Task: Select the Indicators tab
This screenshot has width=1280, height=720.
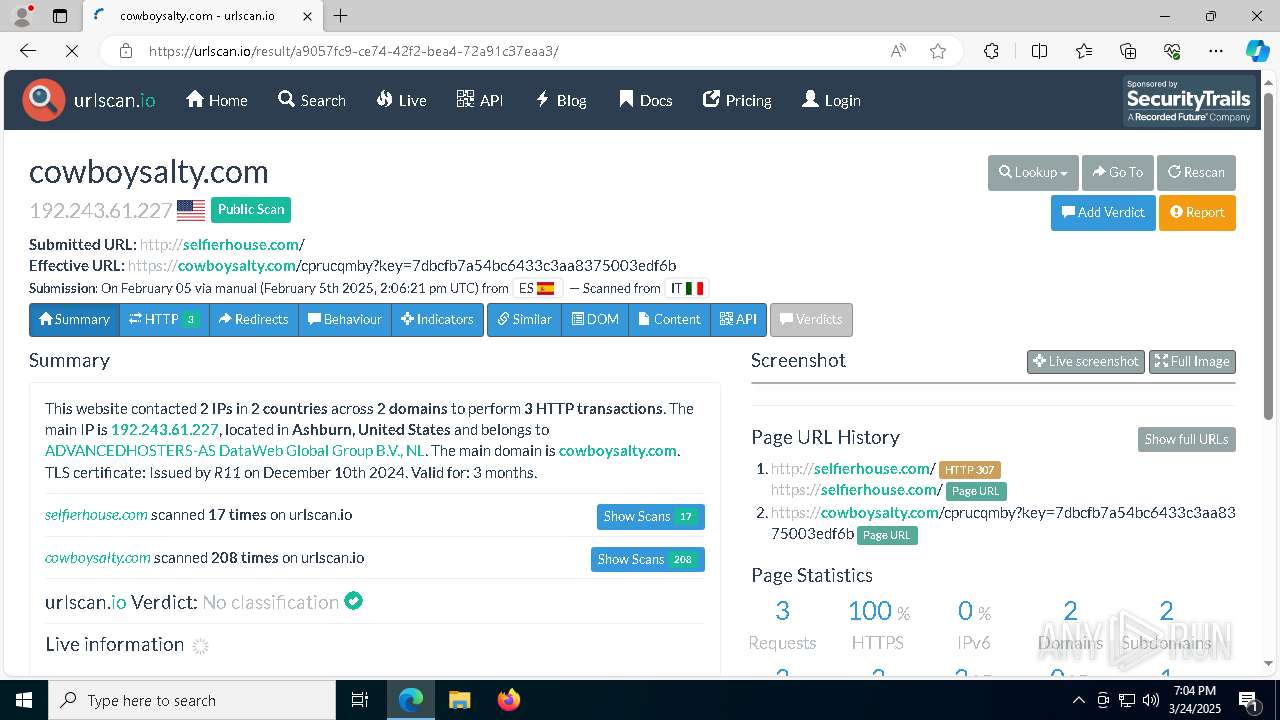Action: pos(437,319)
